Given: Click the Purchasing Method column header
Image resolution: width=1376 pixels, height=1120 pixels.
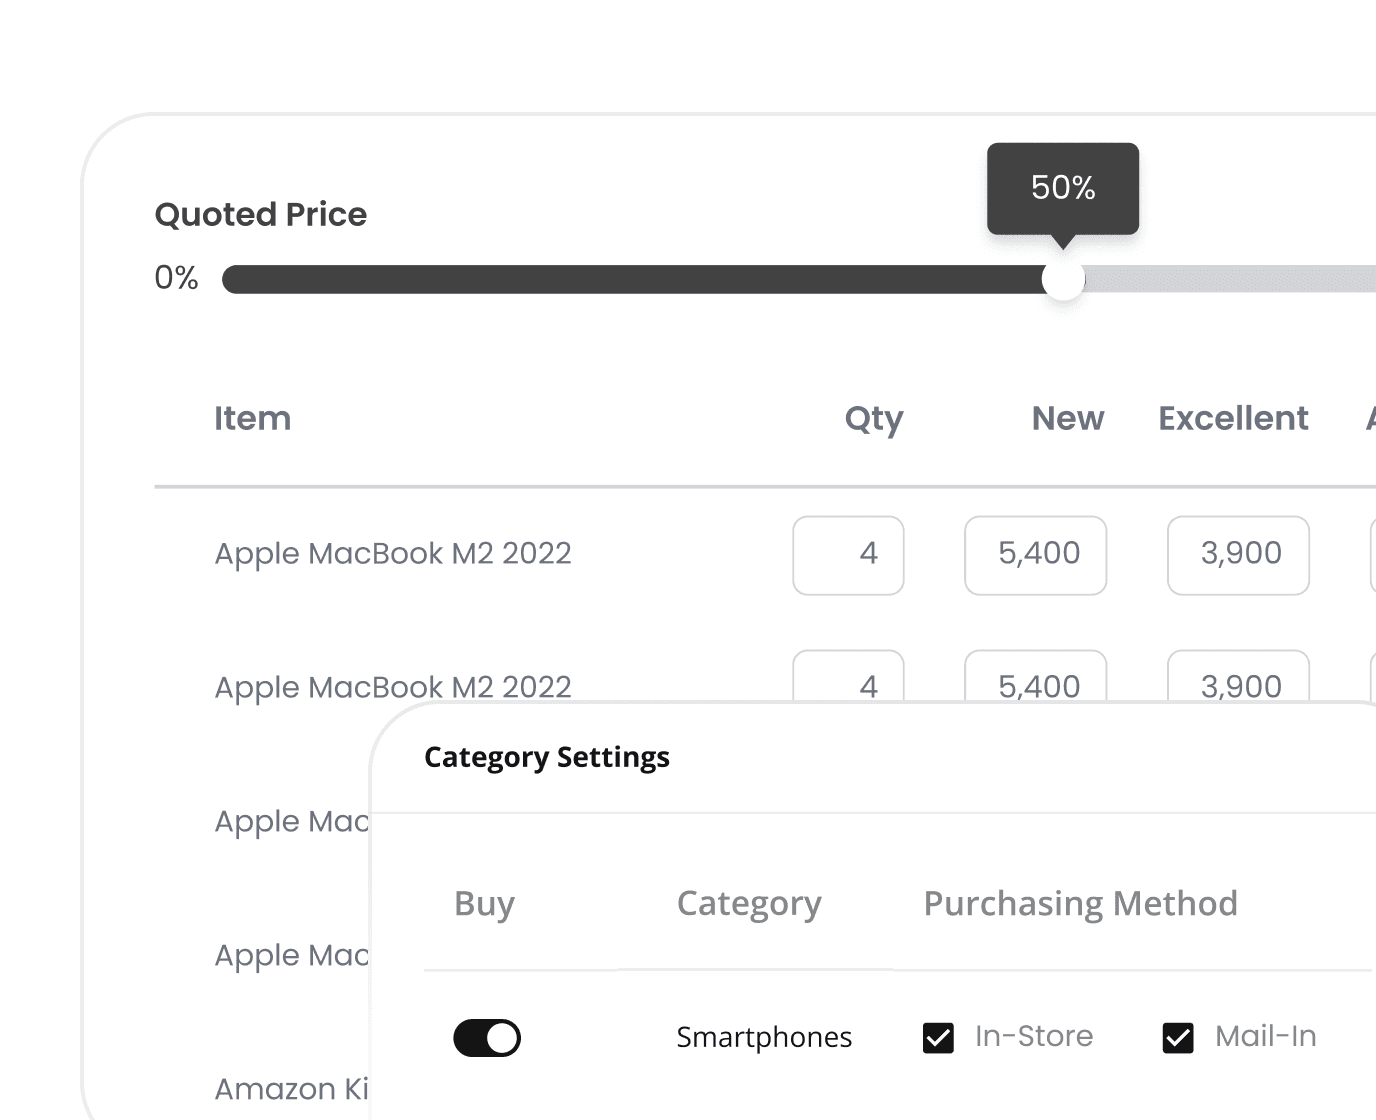Looking at the screenshot, I should [x=1080, y=904].
